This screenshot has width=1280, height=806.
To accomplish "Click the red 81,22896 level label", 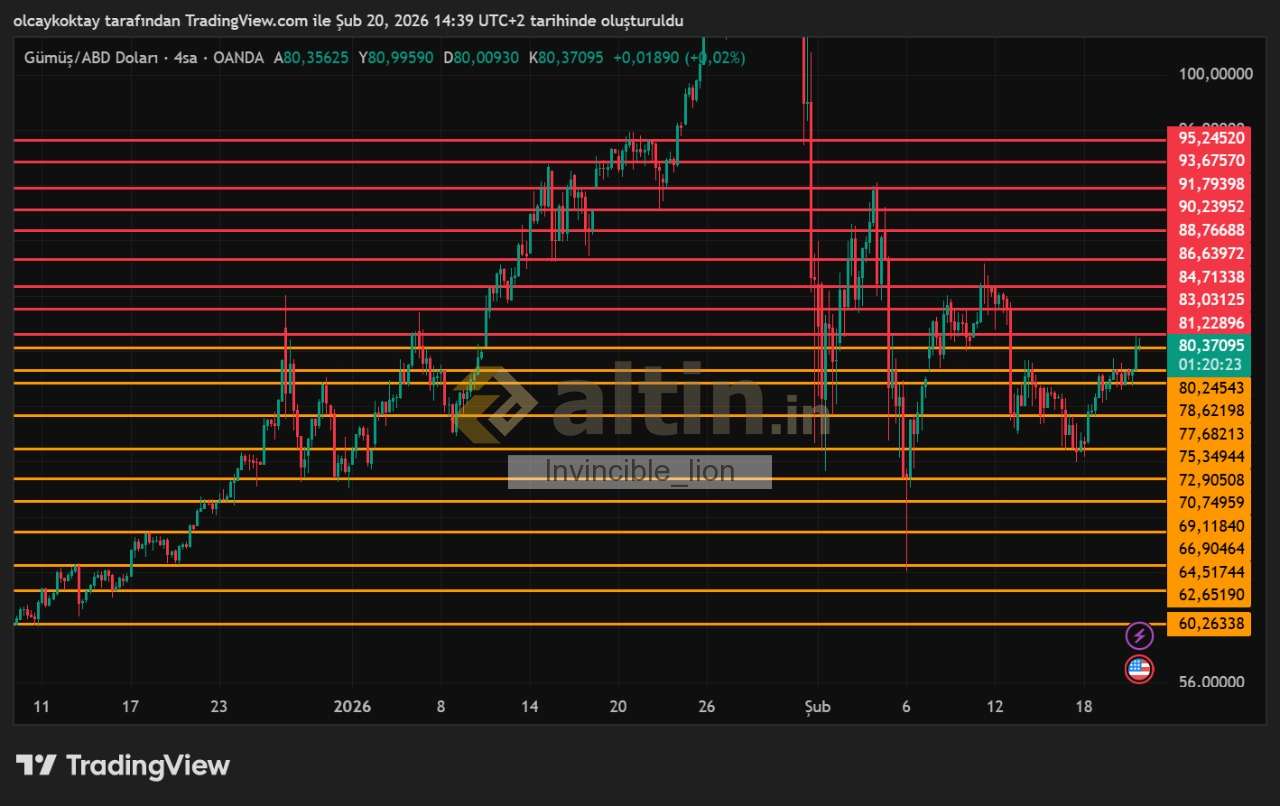I will click(1211, 323).
